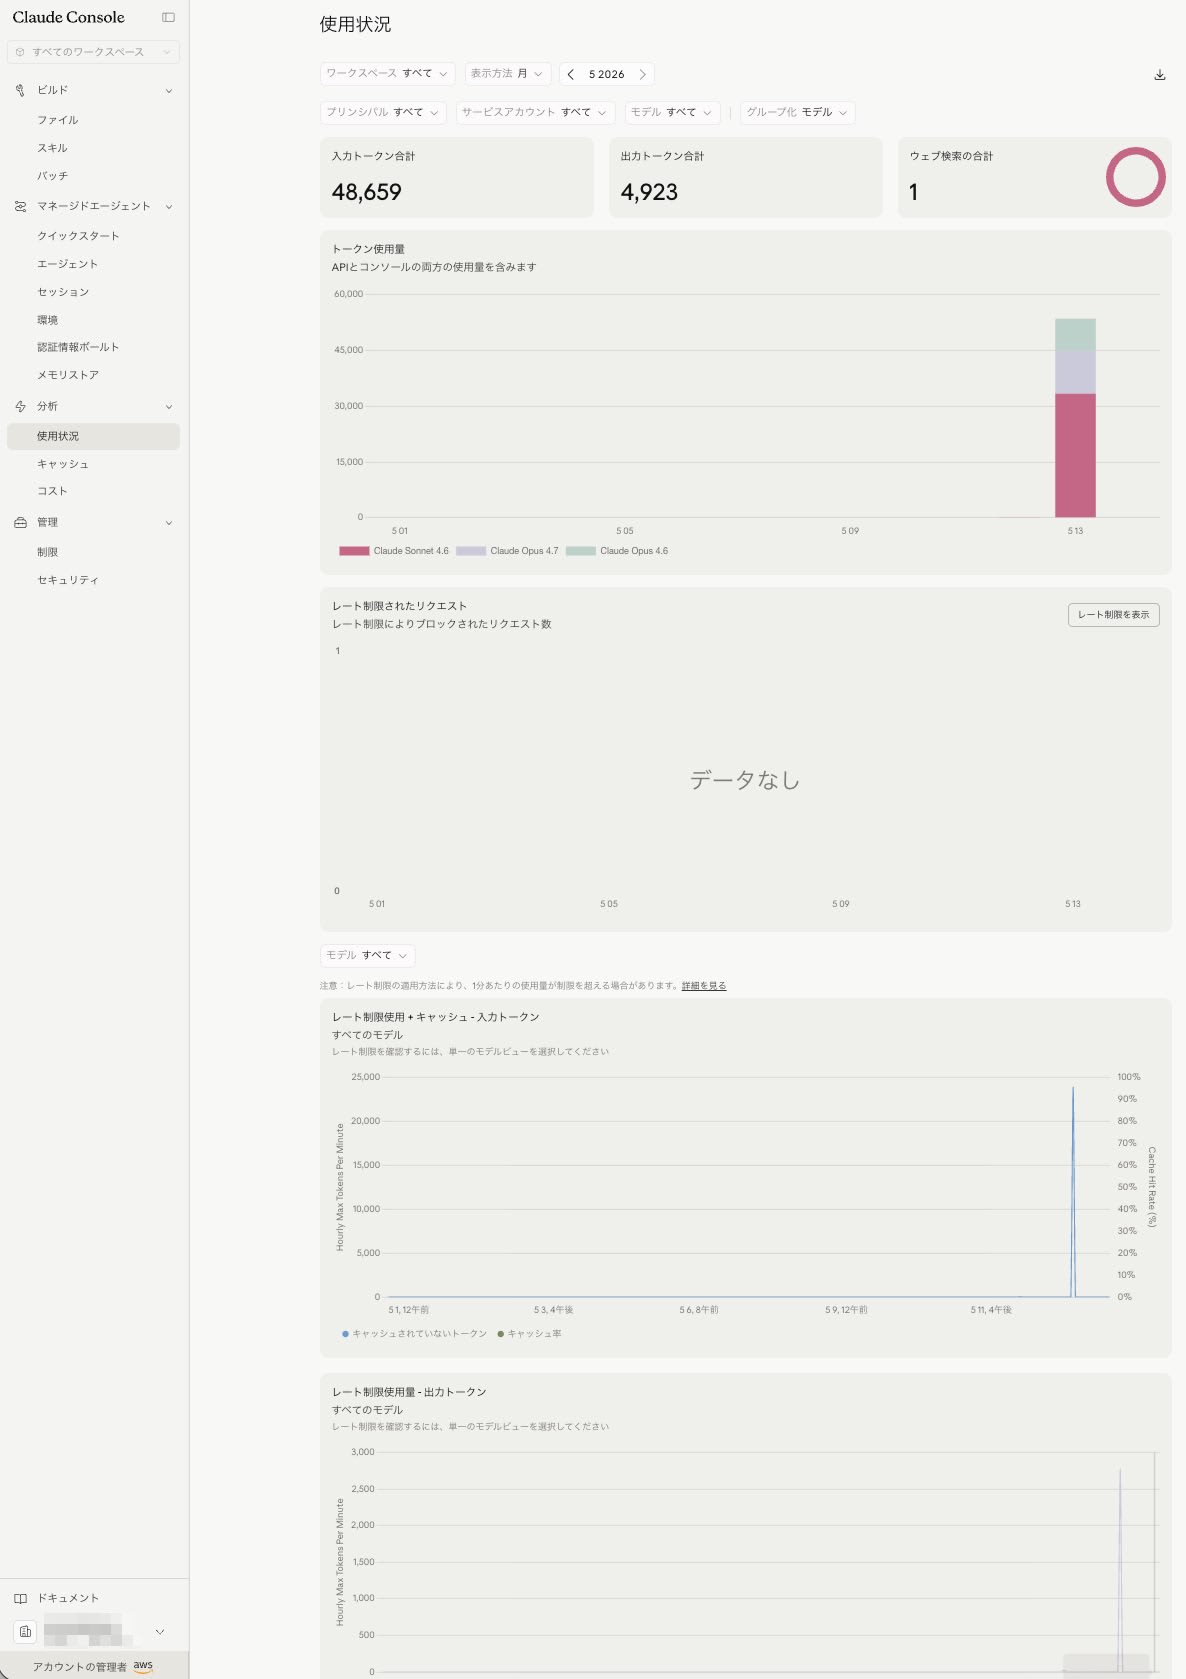The height and width of the screenshot is (1679, 1186).
Task: Click the organization building icon
Action: (26, 1631)
